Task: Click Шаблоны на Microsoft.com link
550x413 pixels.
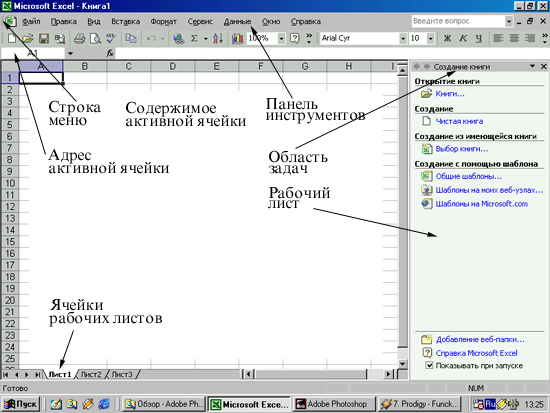Action: coord(482,204)
